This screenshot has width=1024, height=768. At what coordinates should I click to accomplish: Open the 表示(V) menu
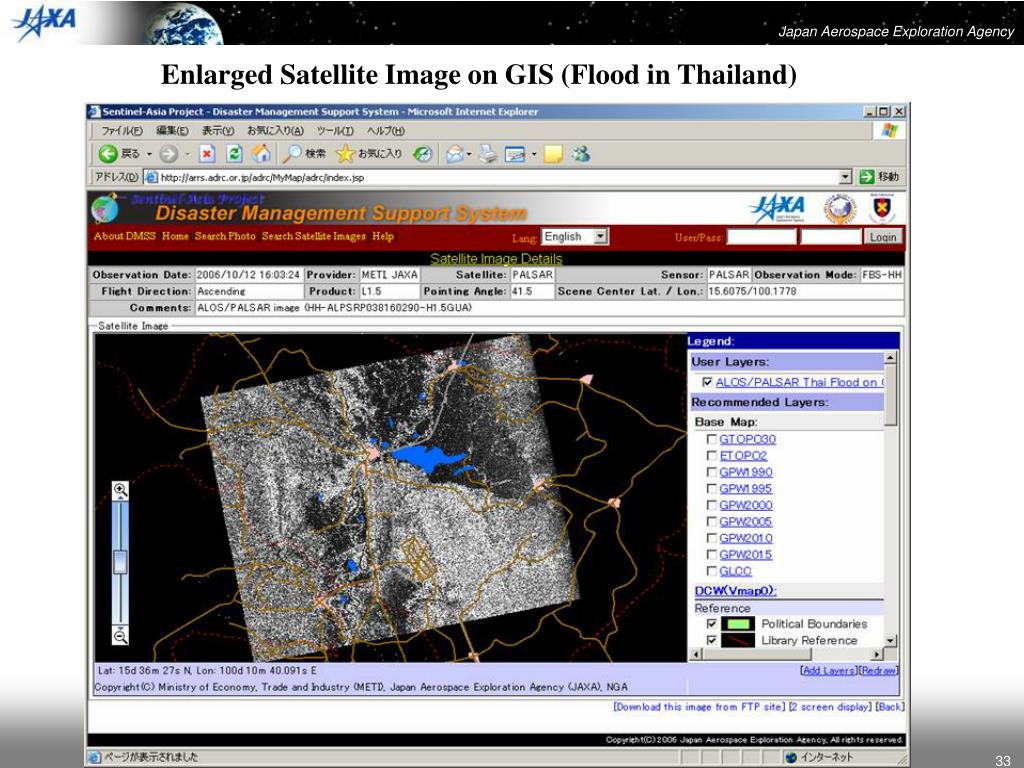point(217,131)
